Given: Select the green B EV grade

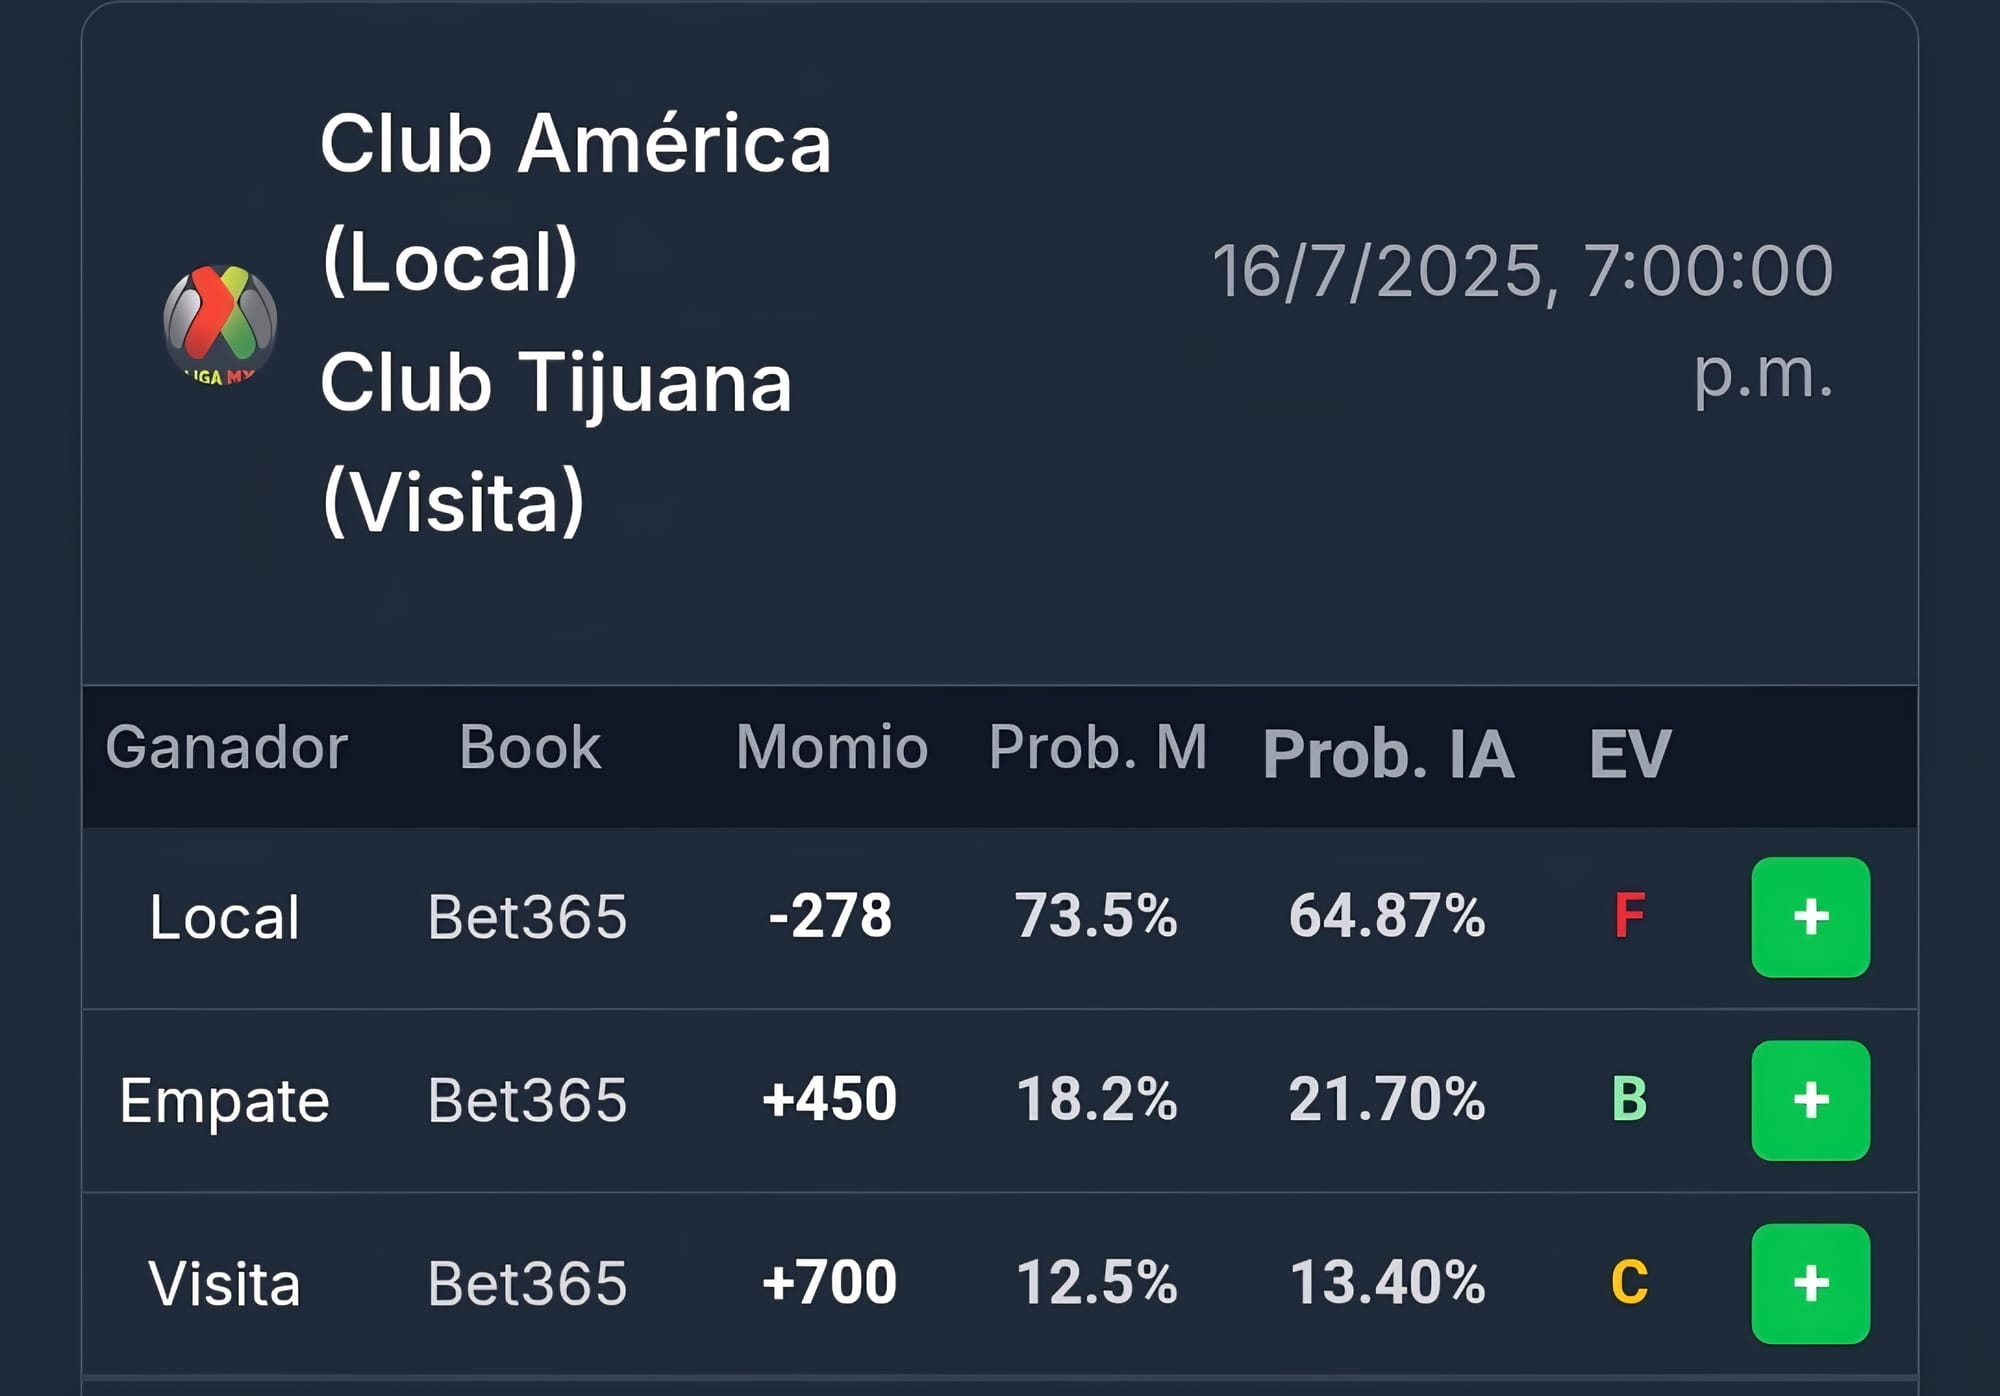Looking at the screenshot, I should [1629, 1099].
